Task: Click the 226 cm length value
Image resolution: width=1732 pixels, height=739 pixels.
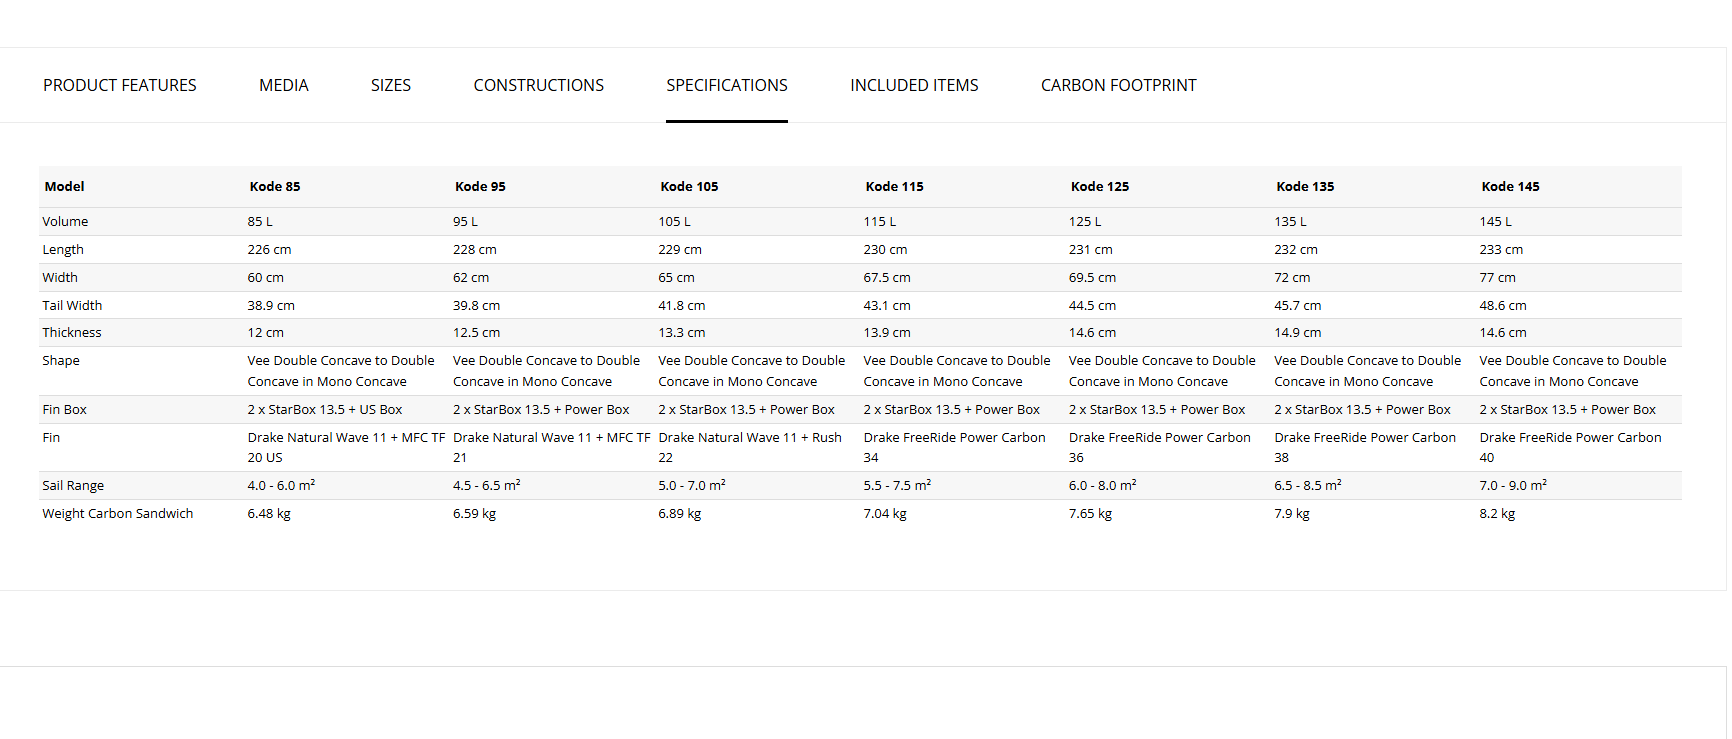Action: tap(270, 249)
